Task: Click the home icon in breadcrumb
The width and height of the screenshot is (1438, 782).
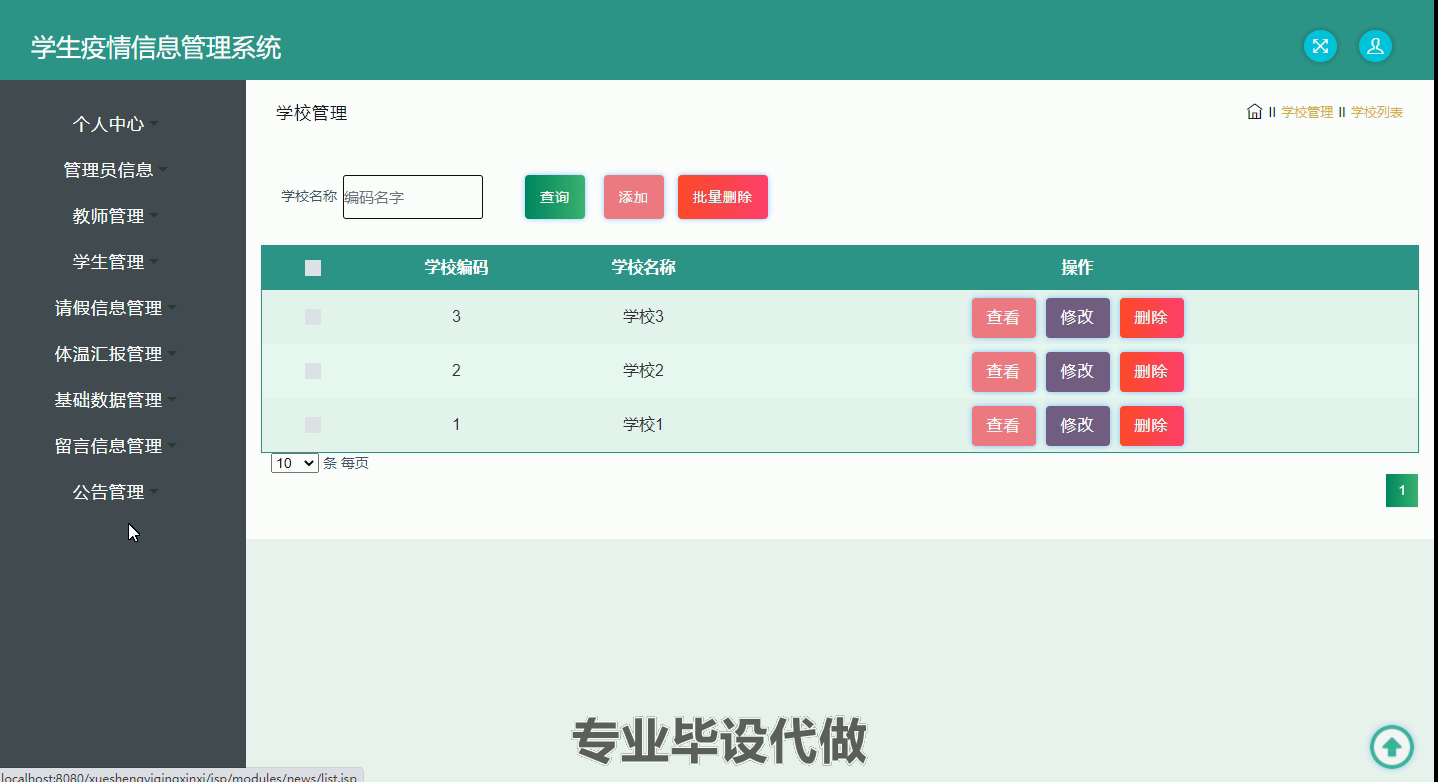Action: (1254, 112)
